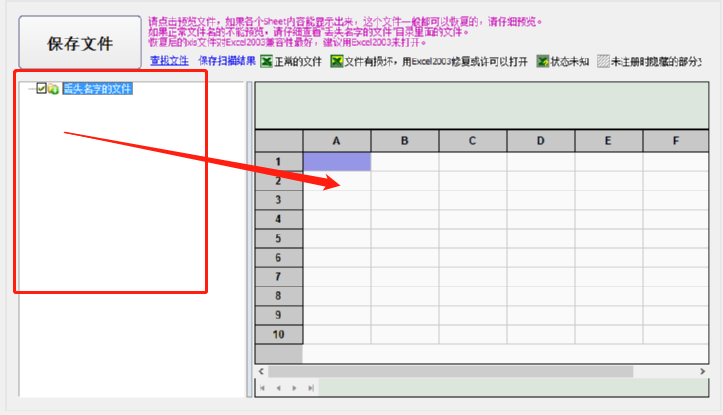The width and height of the screenshot is (723, 415).
Task: Go to previous sheet navigation button
Action: pyautogui.click(x=279, y=388)
